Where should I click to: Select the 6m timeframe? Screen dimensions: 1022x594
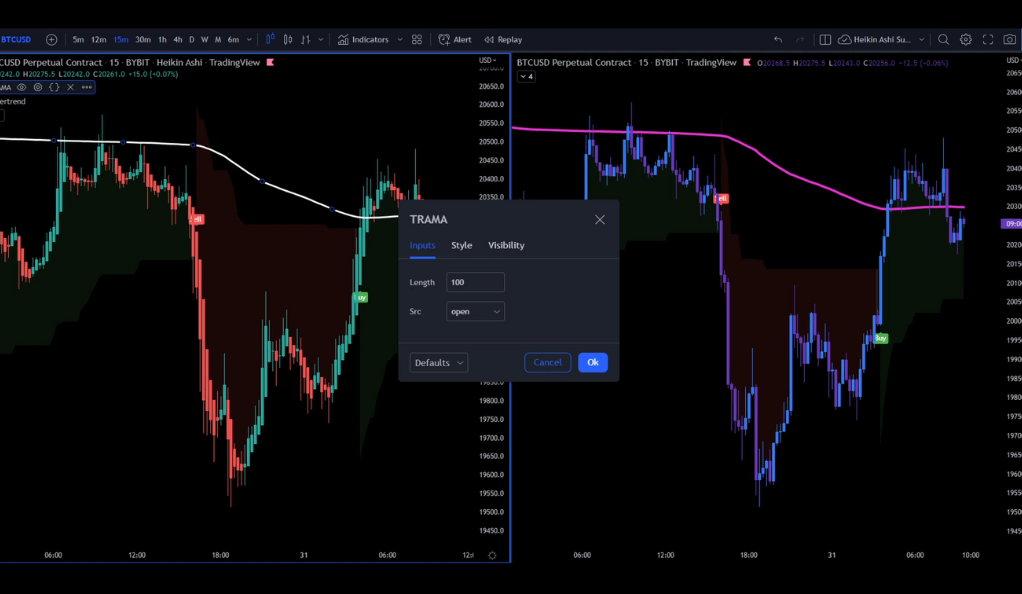click(233, 40)
